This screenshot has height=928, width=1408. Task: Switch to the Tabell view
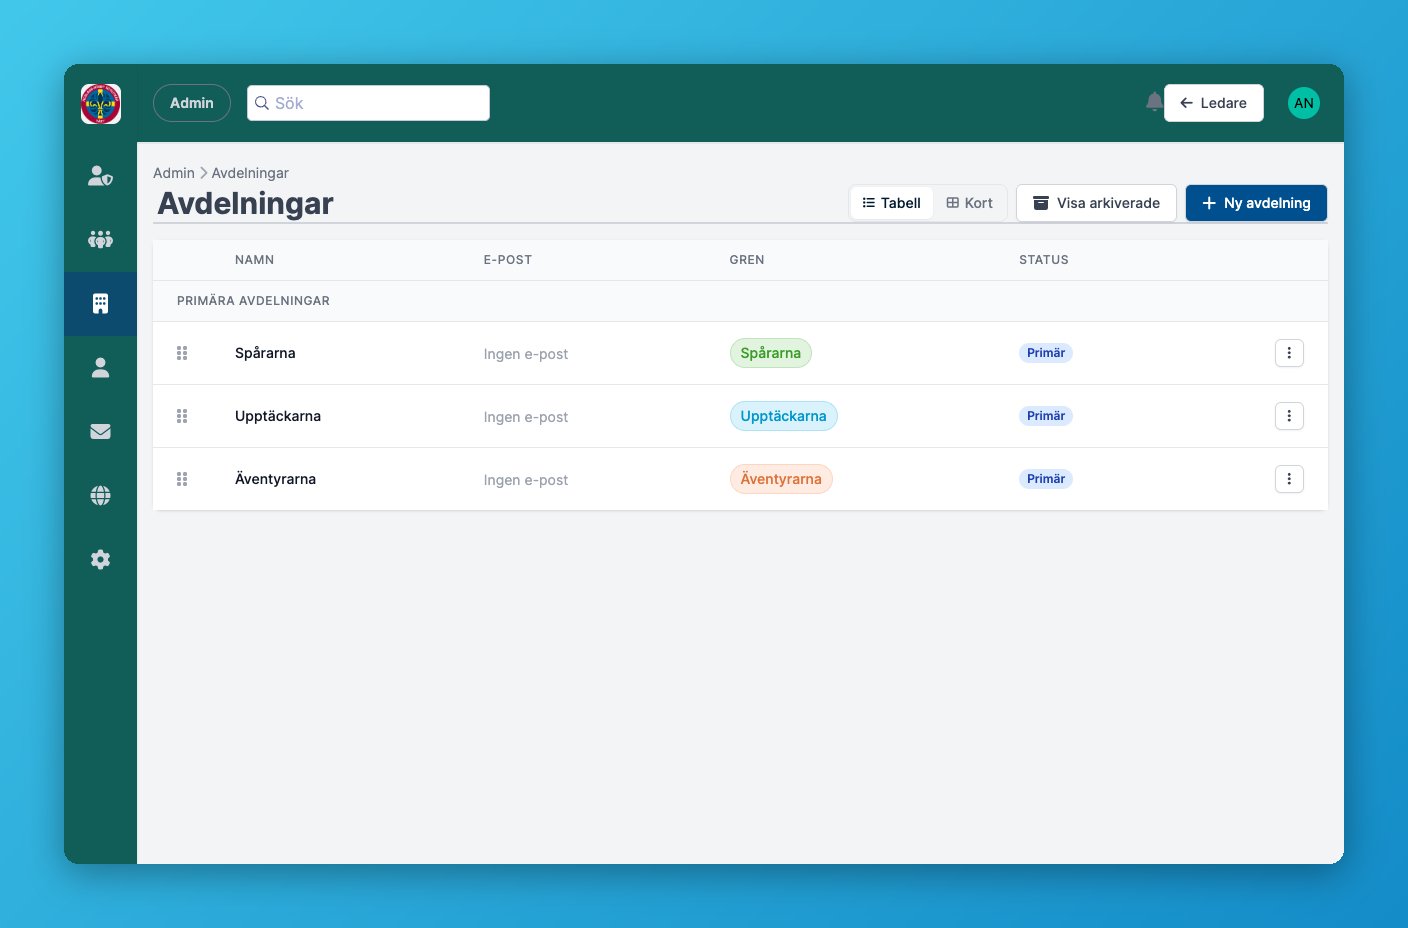click(x=891, y=203)
